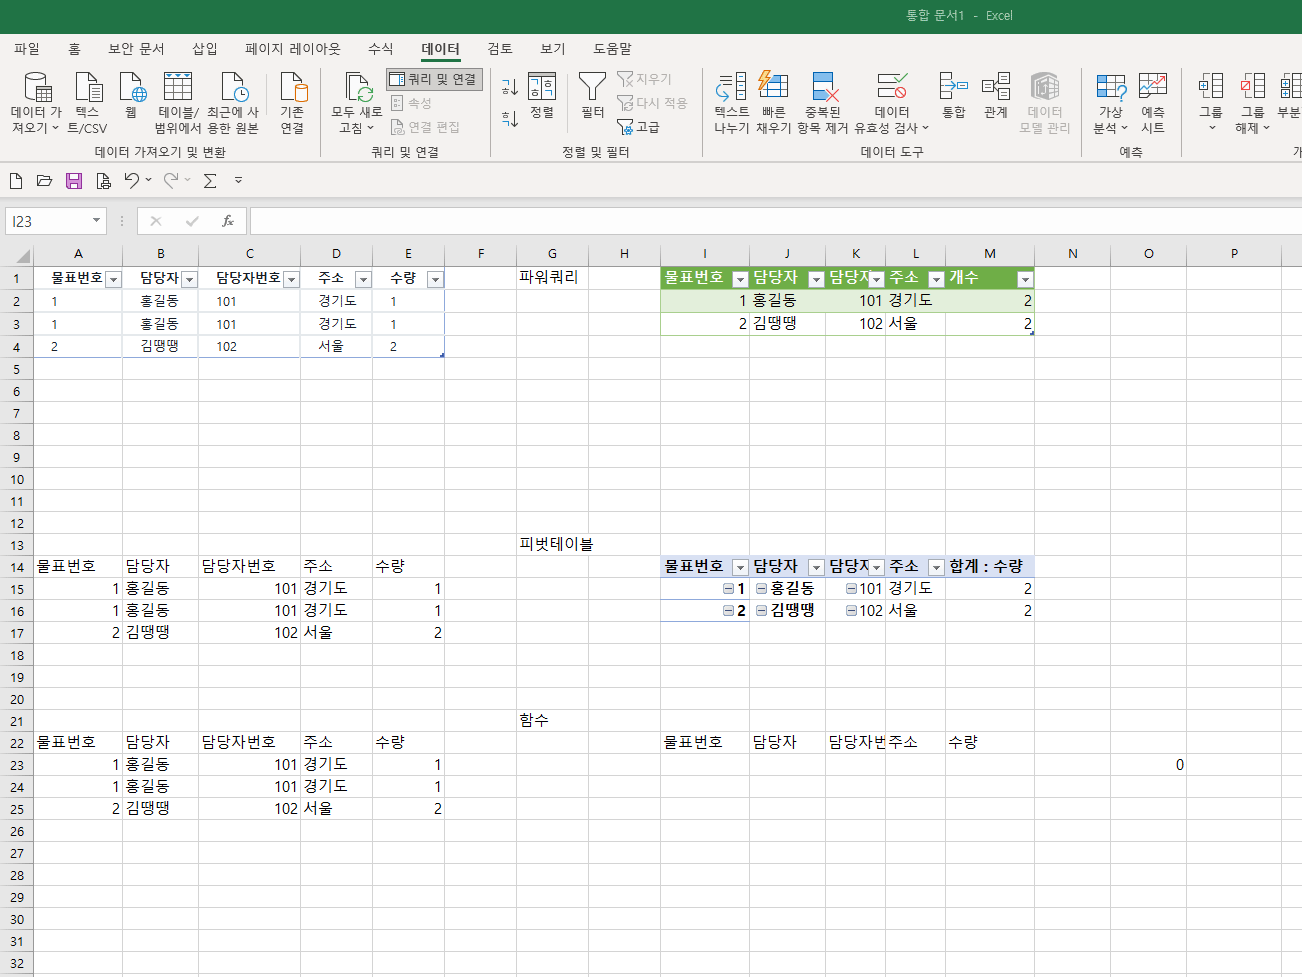The width and height of the screenshot is (1302, 977).
Task: Collapse the 홍길동 pivot row
Action: (761, 589)
